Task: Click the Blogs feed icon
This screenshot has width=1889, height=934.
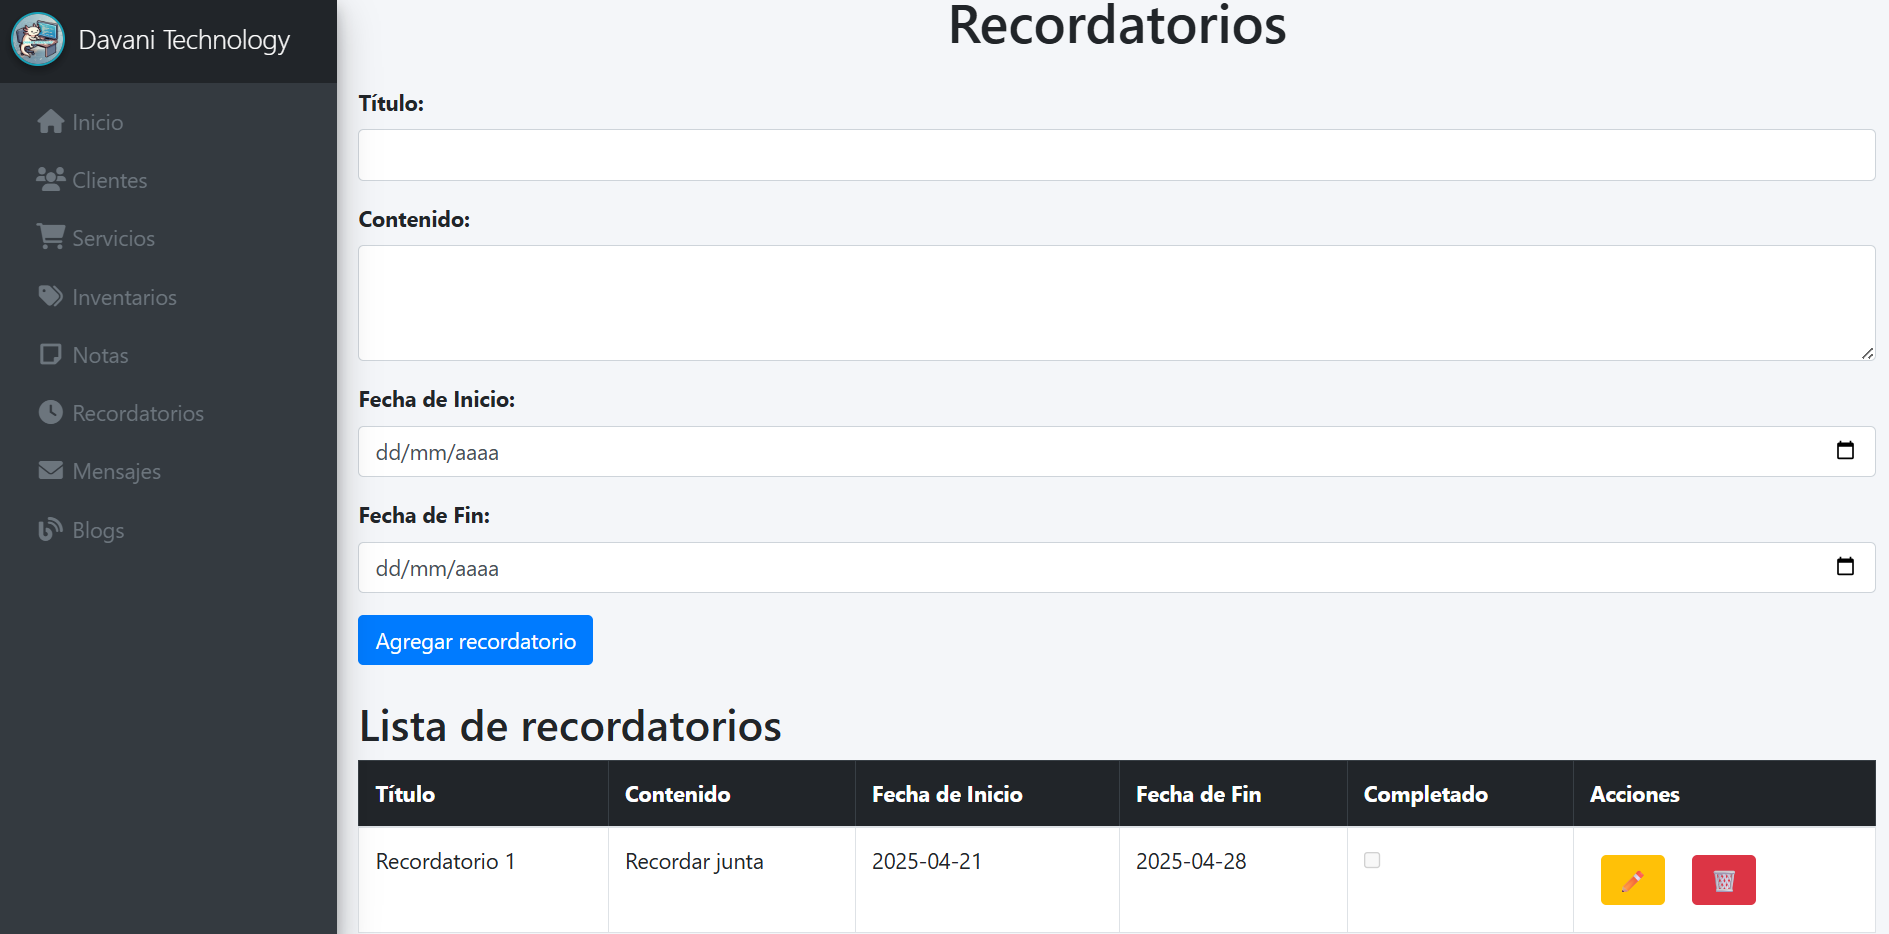Action: pyautogui.click(x=50, y=529)
